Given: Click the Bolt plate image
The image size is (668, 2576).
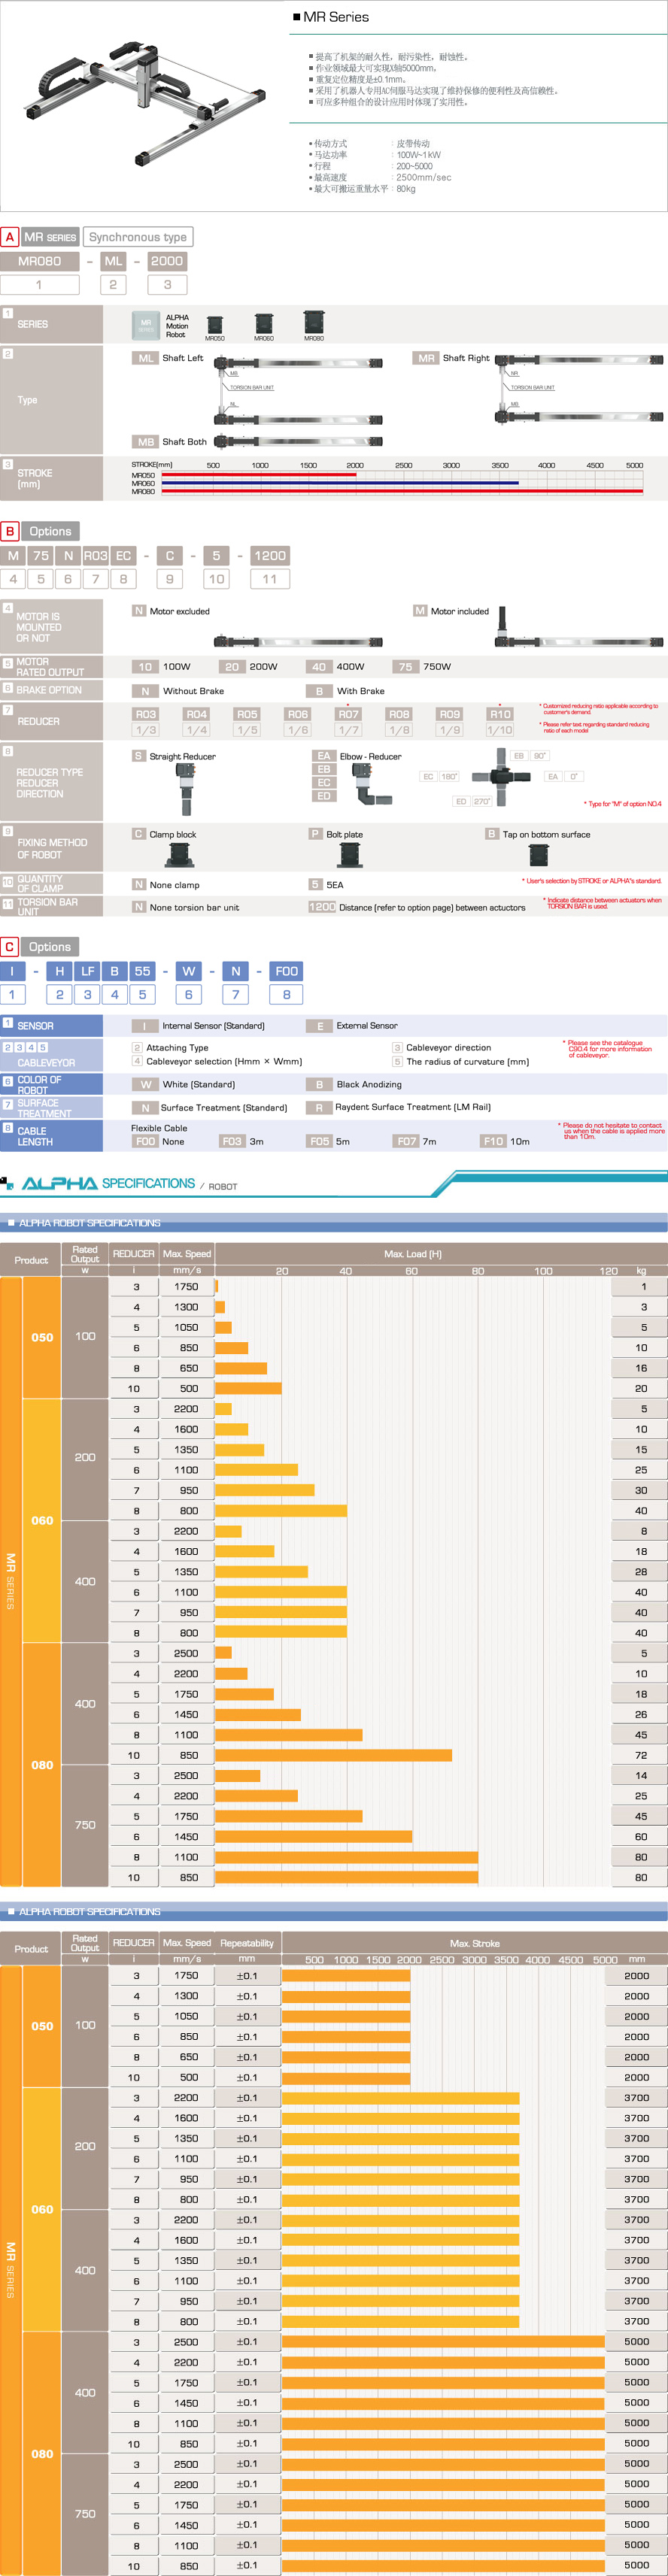Looking at the screenshot, I should (x=350, y=855).
